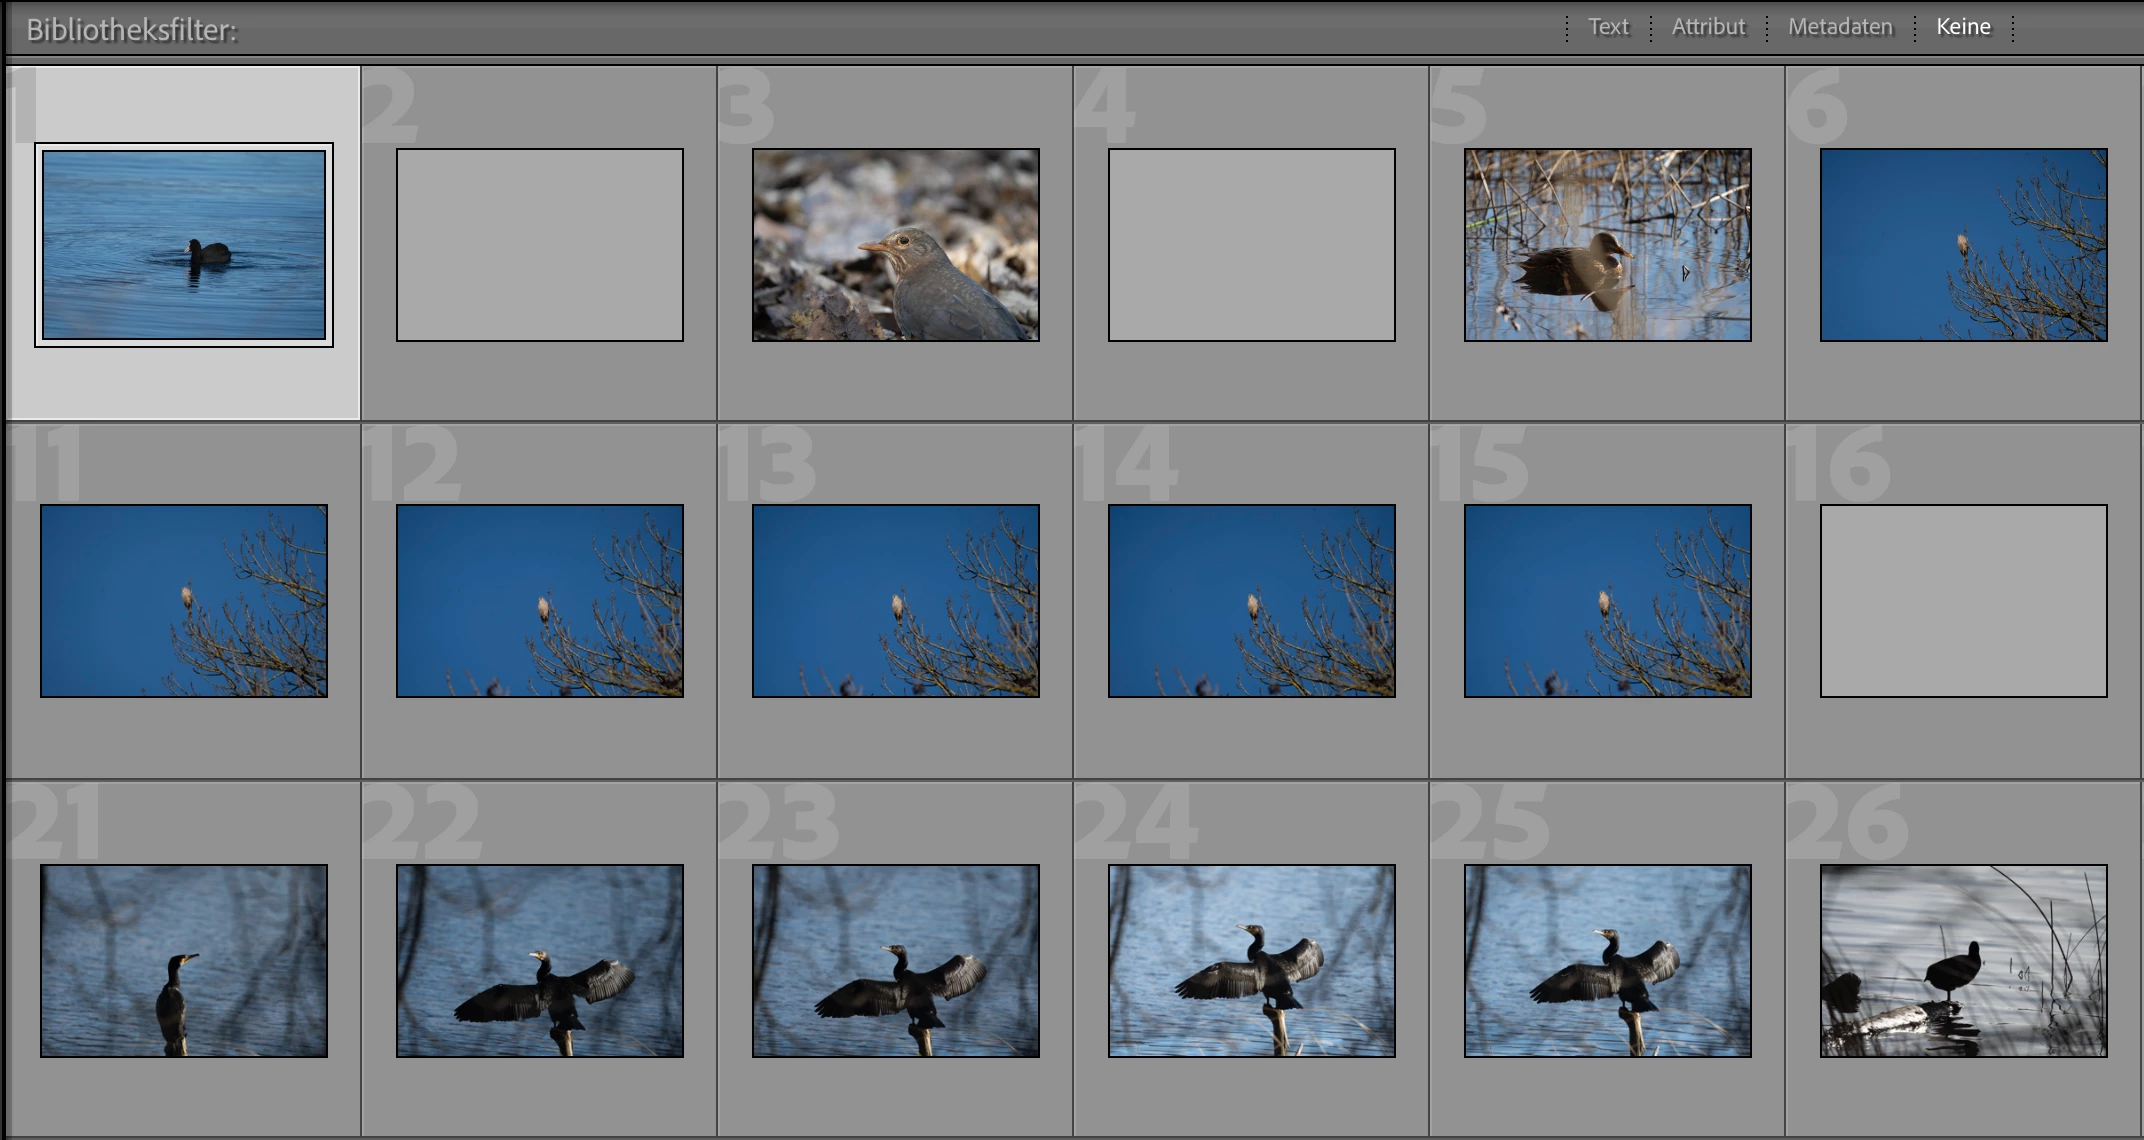Select the photo in cell 14
Screen dimensions: 2144x1140
[1252, 601]
